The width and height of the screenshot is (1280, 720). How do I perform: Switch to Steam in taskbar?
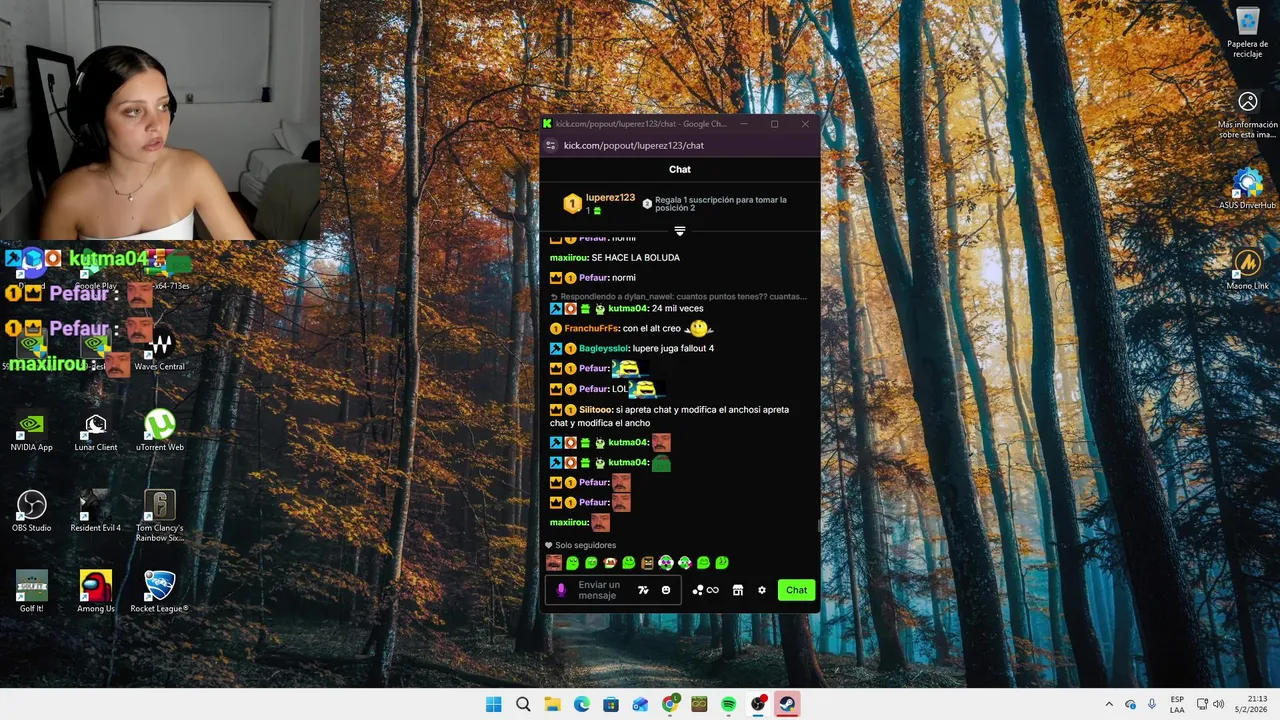(788, 704)
